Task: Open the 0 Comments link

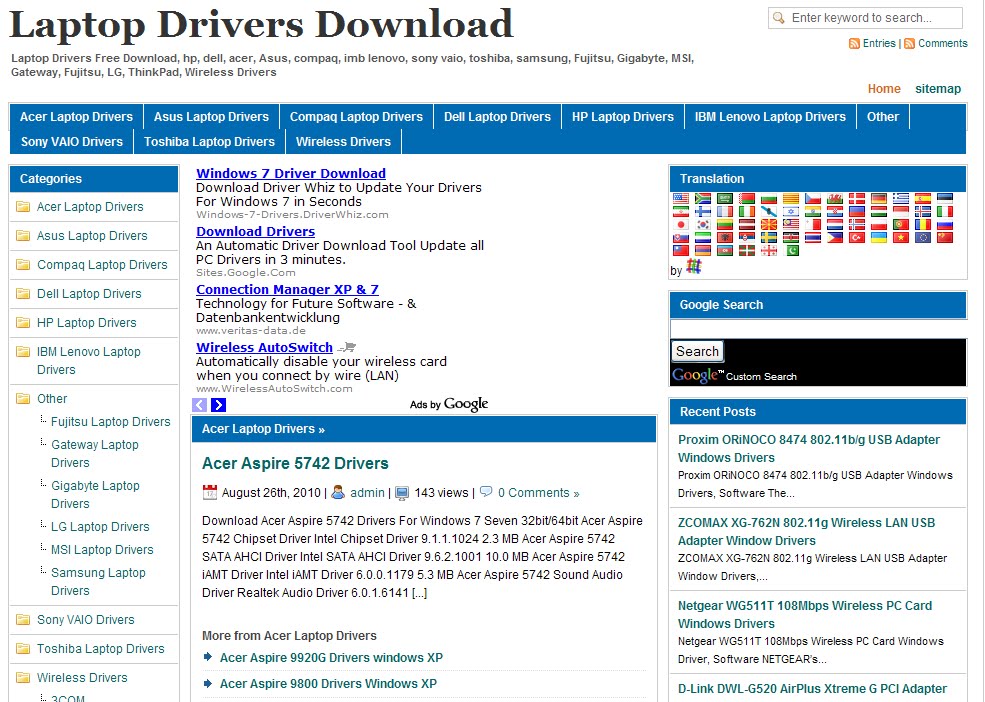Action: pyautogui.click(x=538, y=493)
